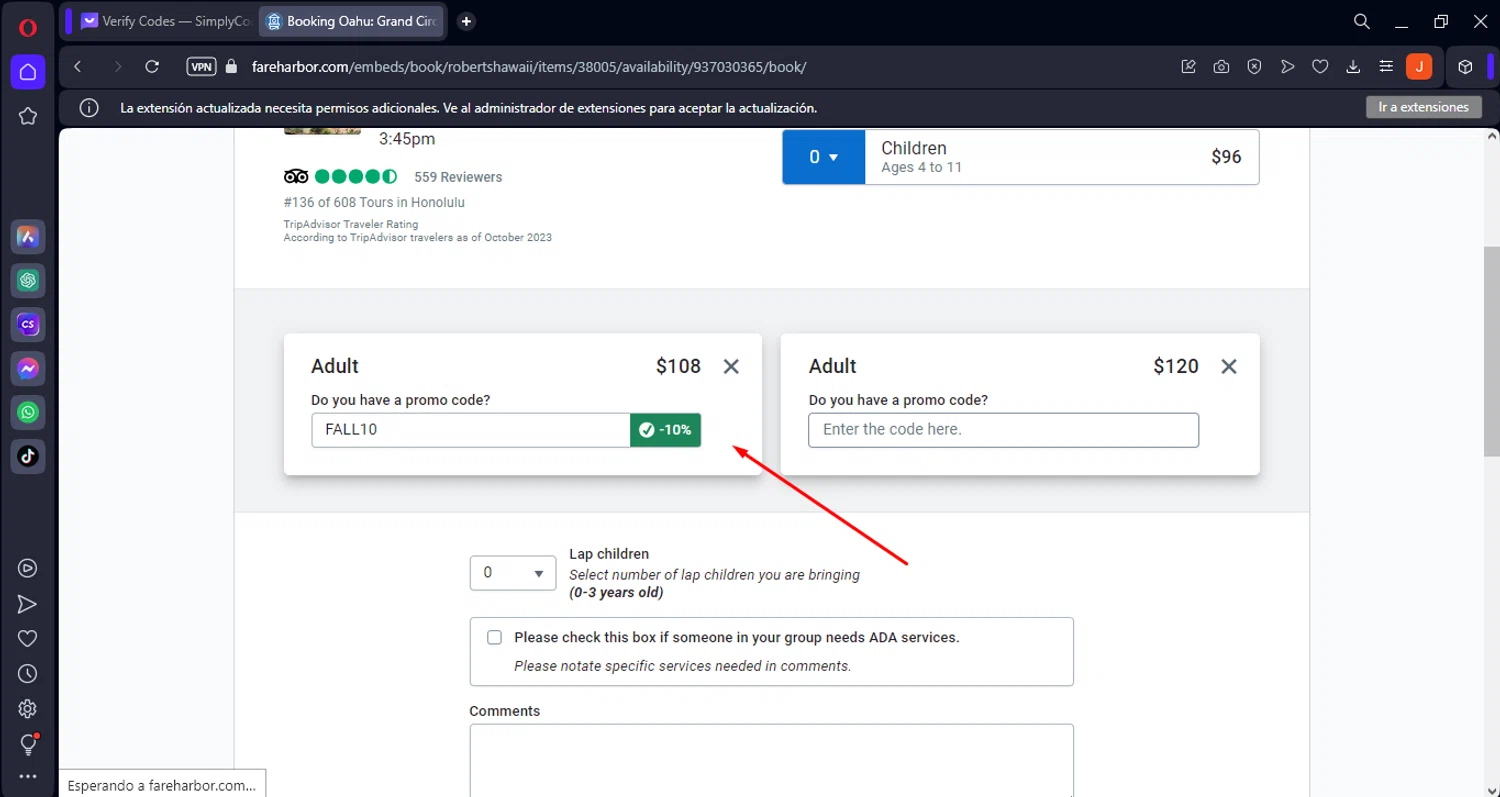Screen dimensions: 1500x797
Task: Open the purple CS sidebar app
Action: click(x=28, y=325)
